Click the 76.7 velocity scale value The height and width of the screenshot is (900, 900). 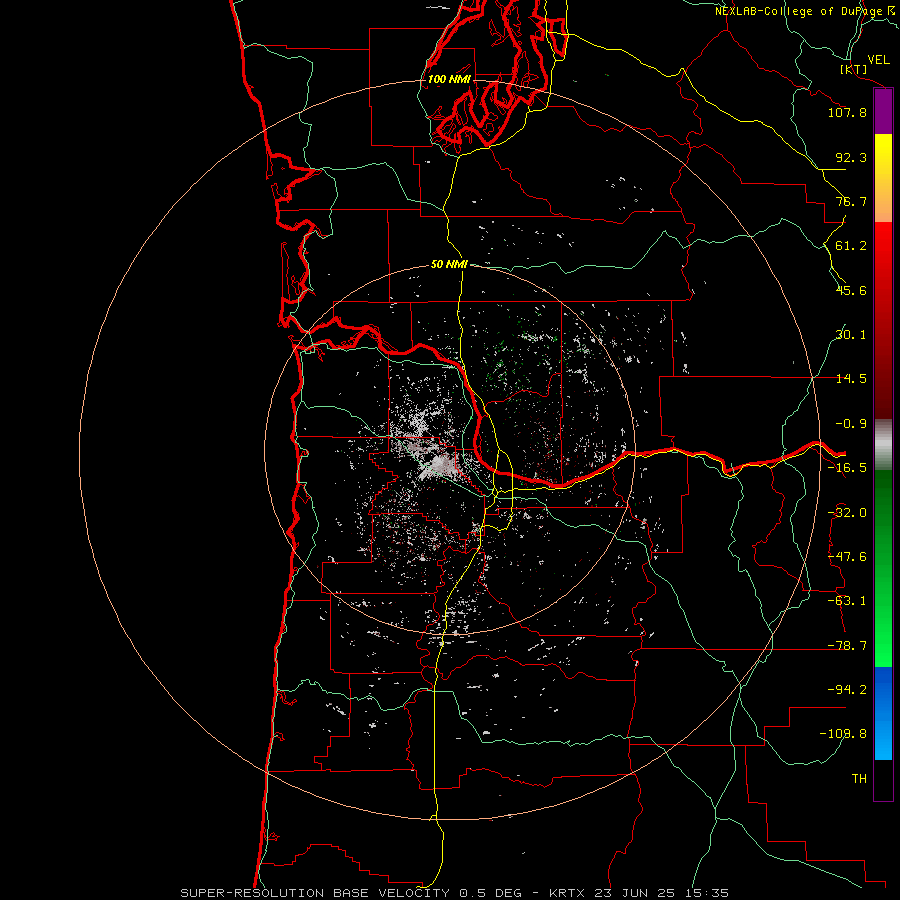pyautogui.click(x=851, y=201)
